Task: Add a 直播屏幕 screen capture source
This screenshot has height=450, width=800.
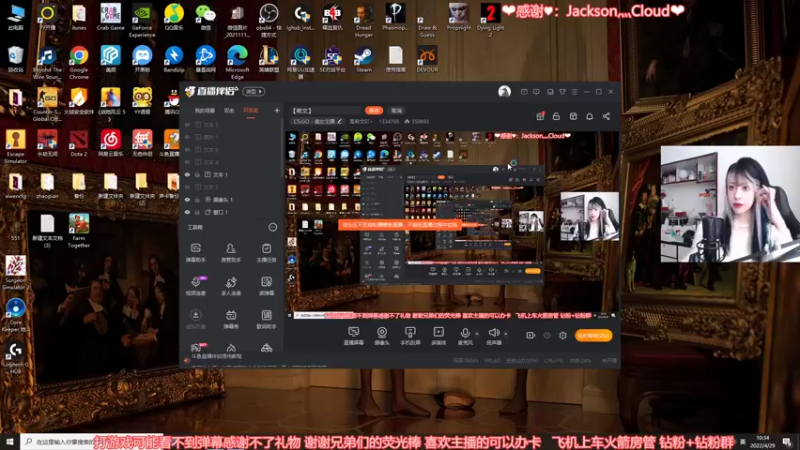Action: [354, 336]
